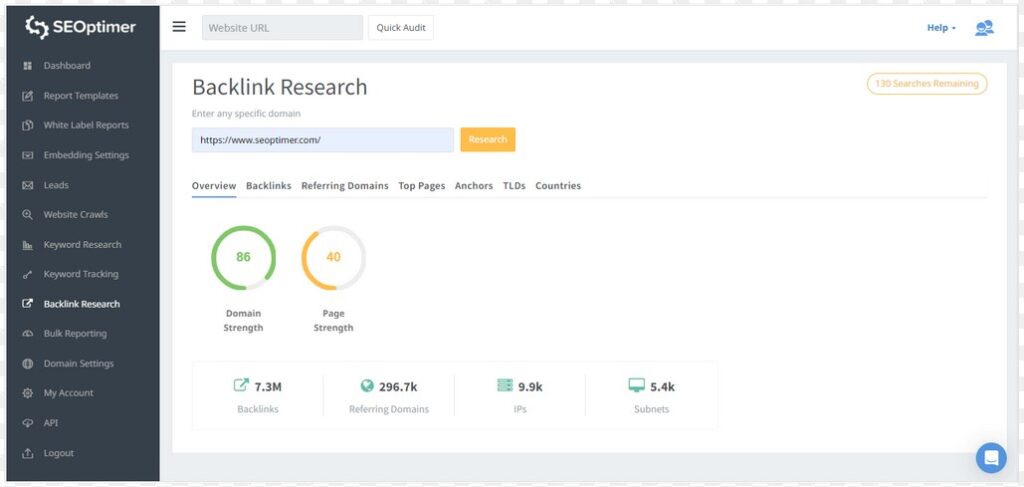Click the Embedding Settings icon
This screenshot has height=487, width=1024.
(27, 155)
